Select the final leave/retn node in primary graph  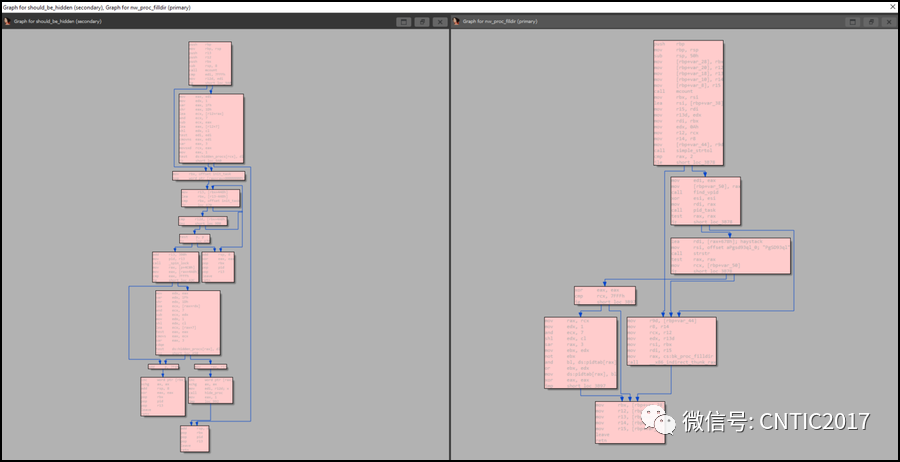pyautogui.click(x=630, y=422)
